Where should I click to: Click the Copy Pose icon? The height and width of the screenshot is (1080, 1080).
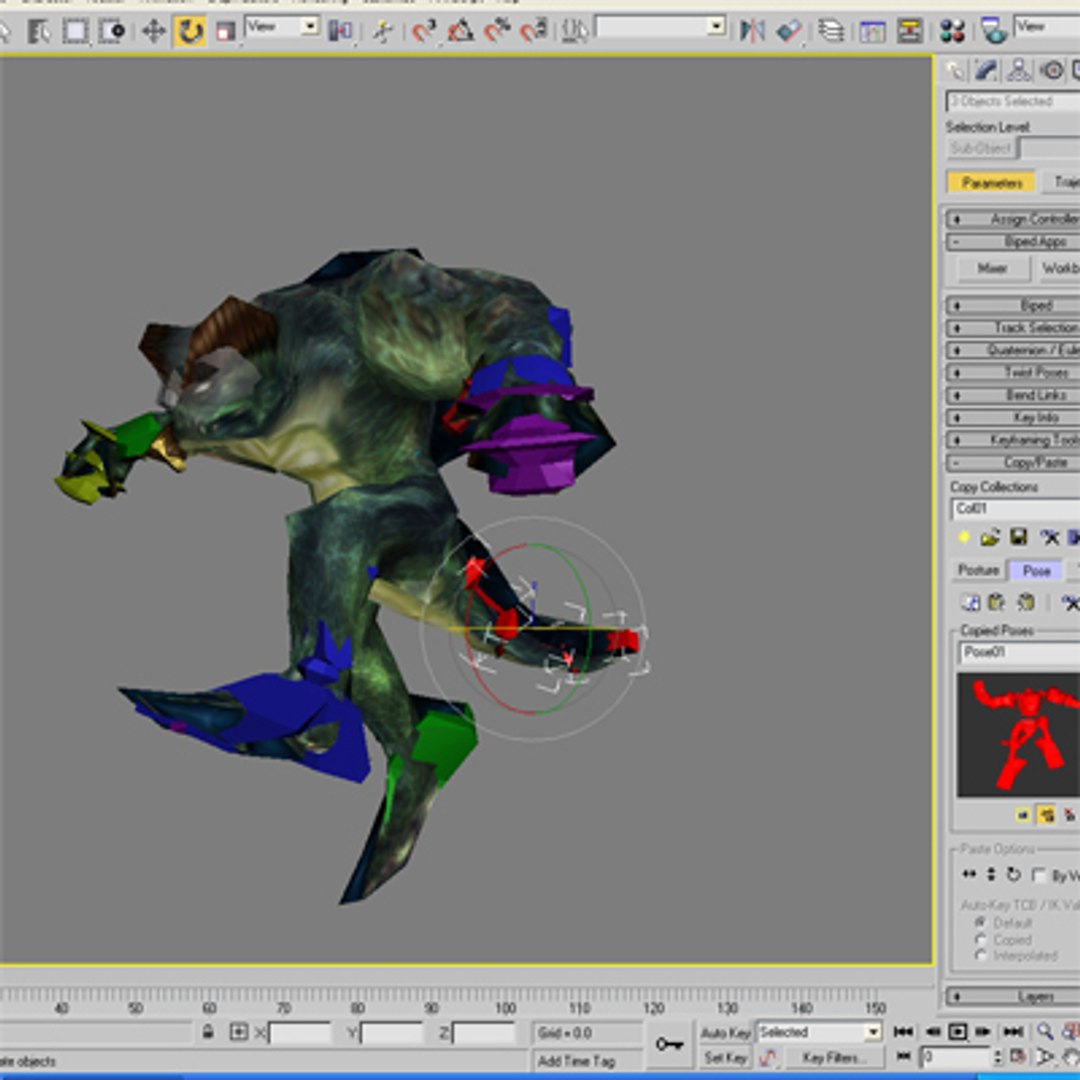(x=970, y=603)
